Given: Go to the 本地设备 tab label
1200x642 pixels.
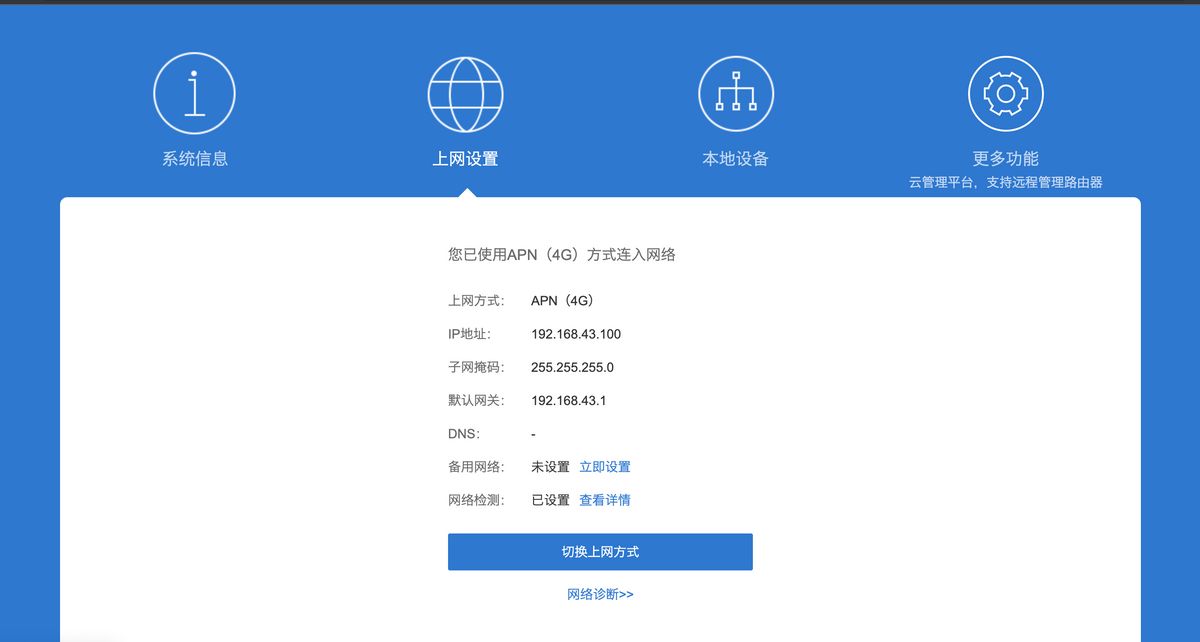Looking at the screenshot, I should (735, 159).
